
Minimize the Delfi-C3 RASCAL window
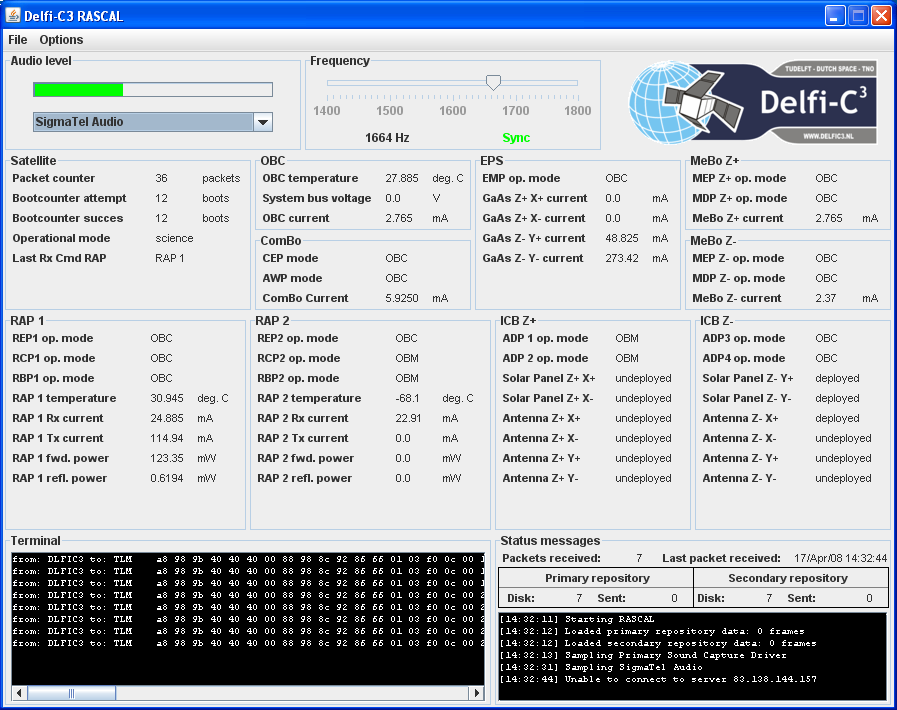click(x=836, y=15)
